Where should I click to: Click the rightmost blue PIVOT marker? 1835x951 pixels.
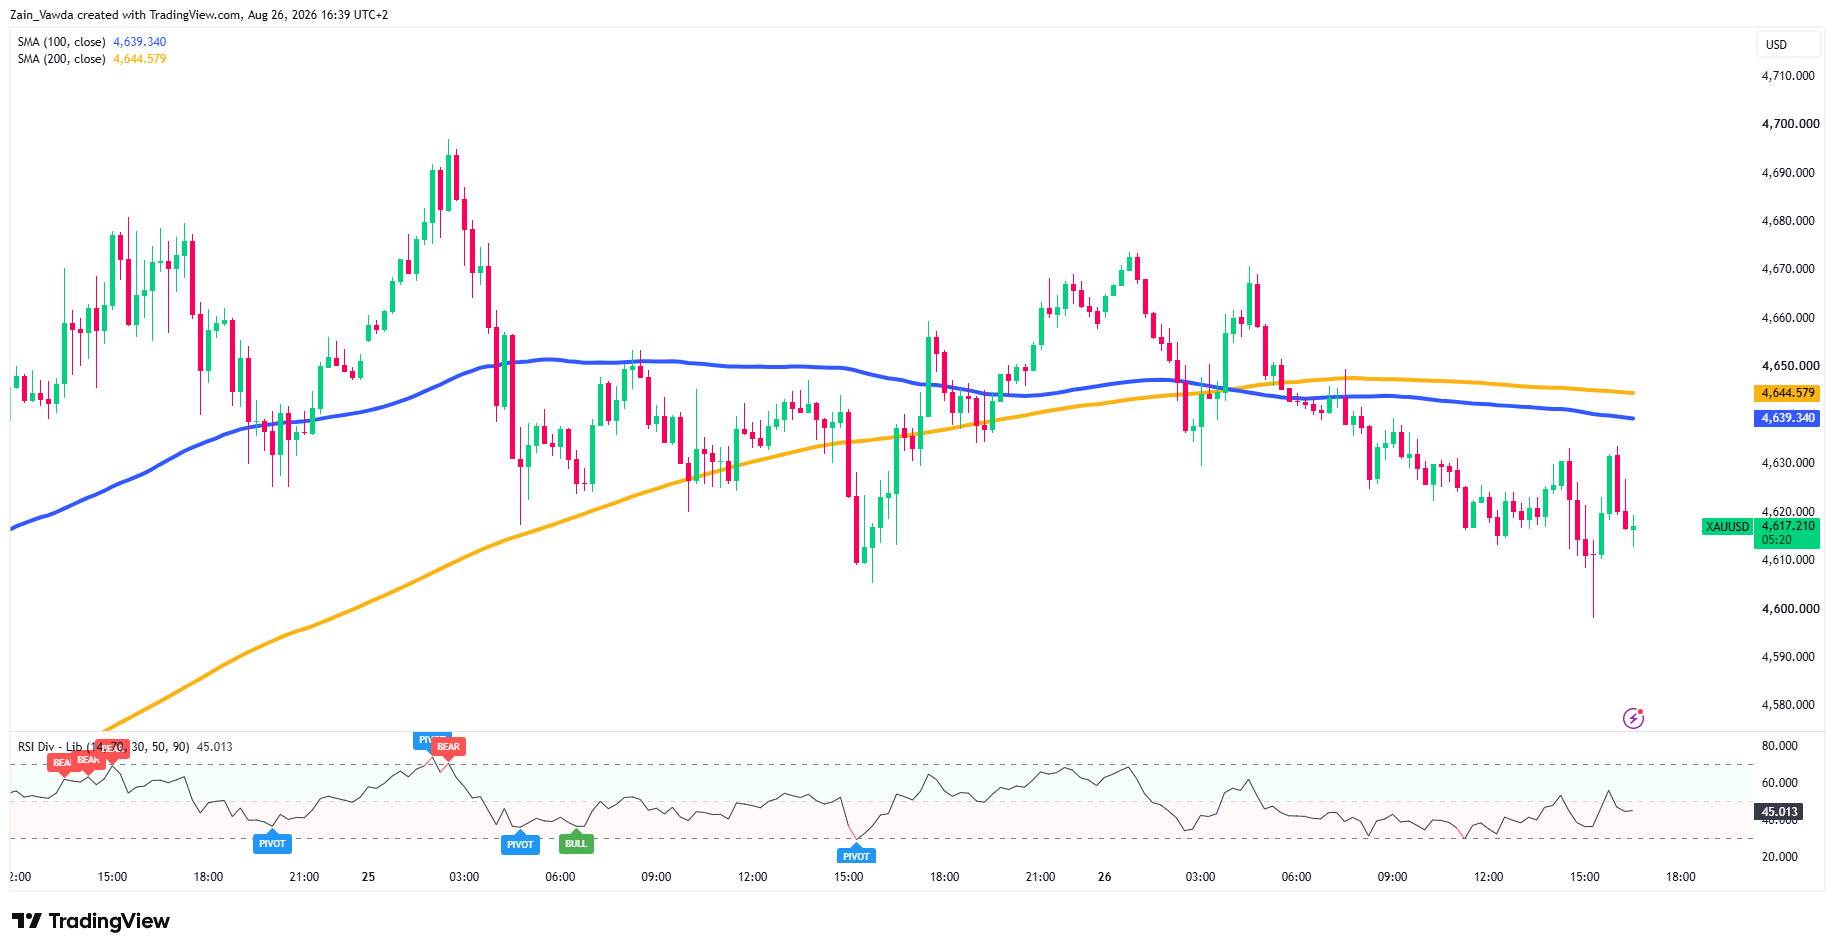[x=856, y=855]
